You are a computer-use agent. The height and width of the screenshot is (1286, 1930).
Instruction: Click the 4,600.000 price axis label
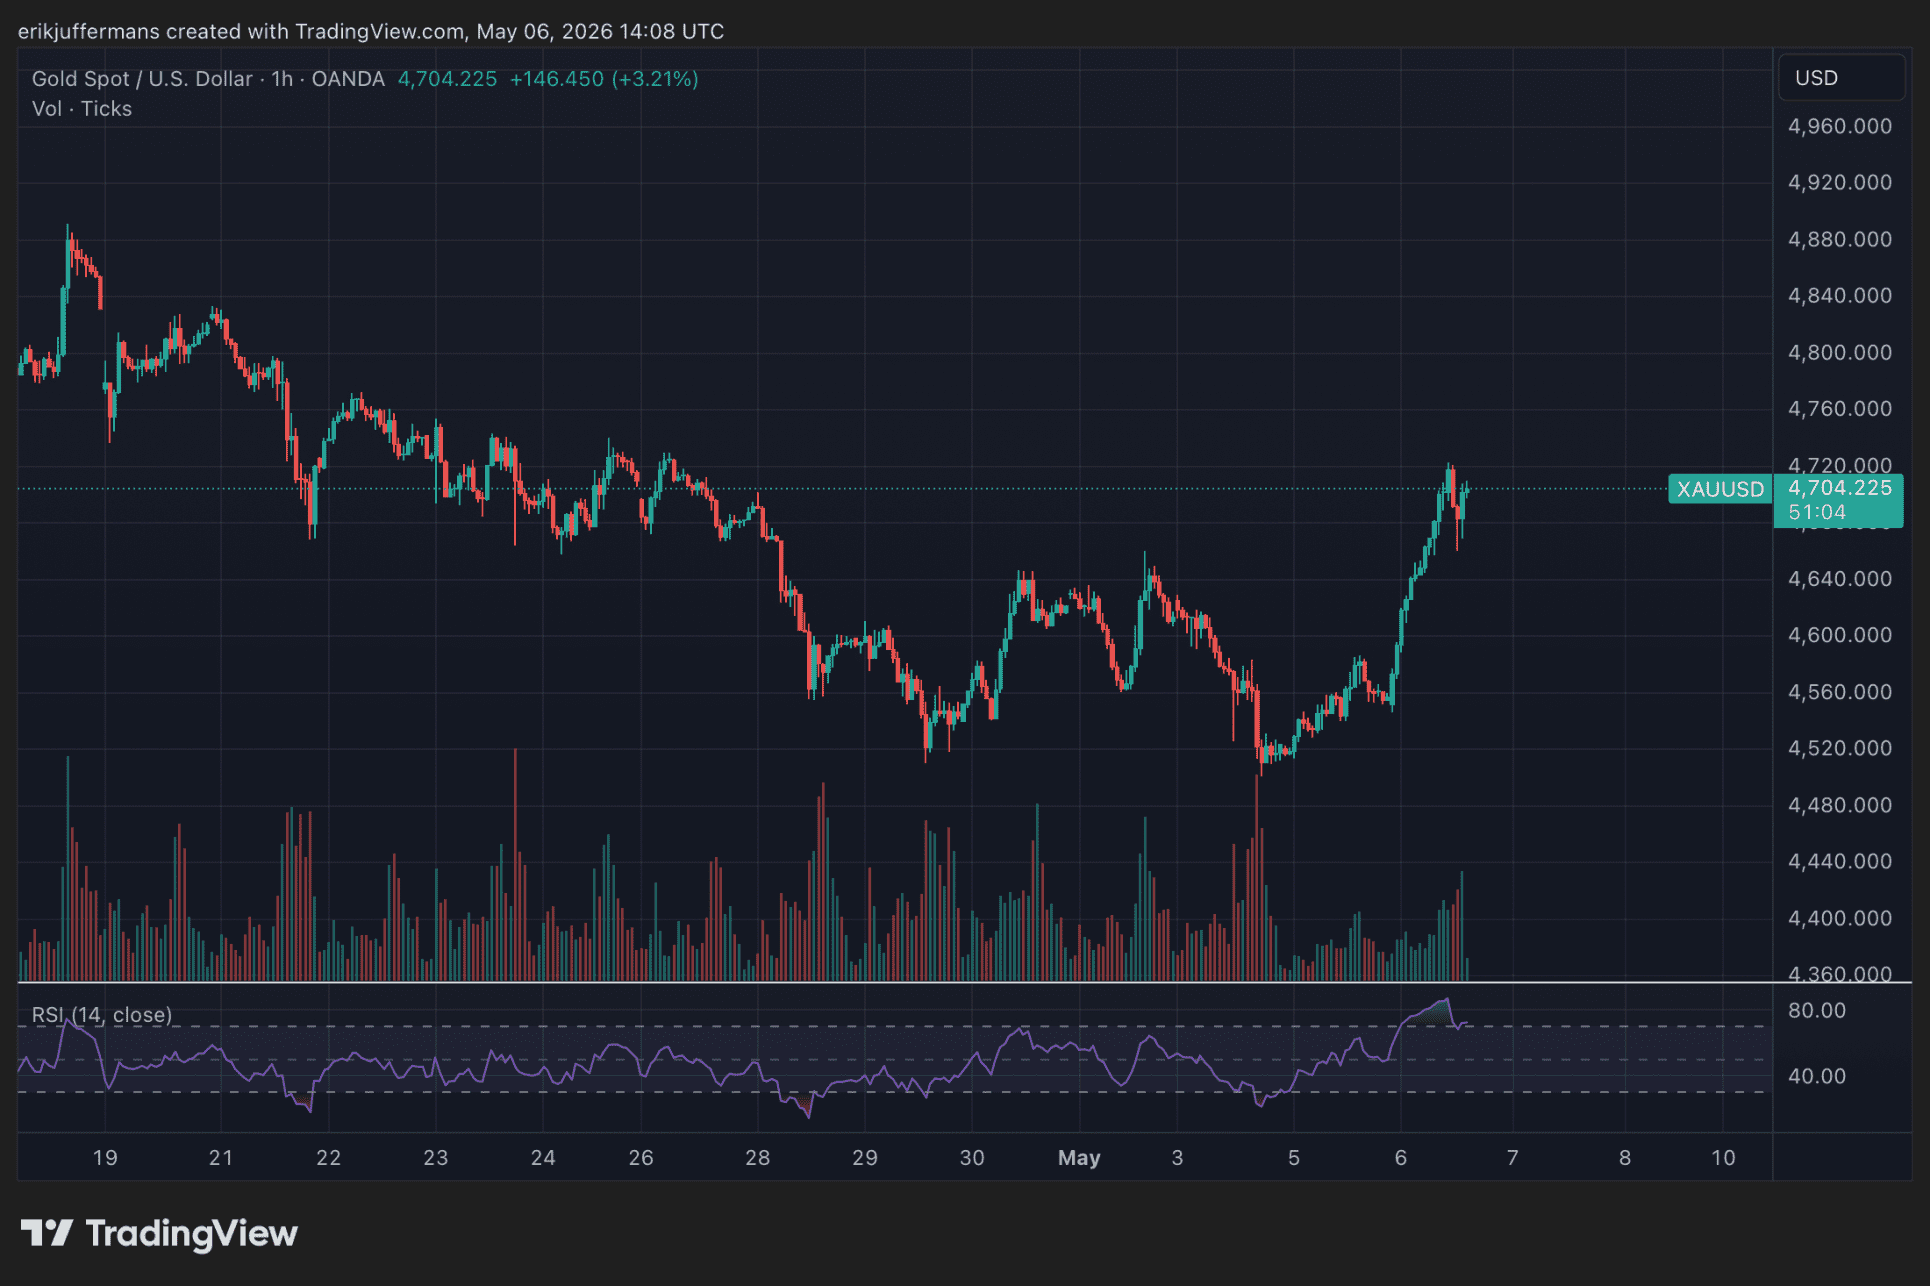[1840, 634]
